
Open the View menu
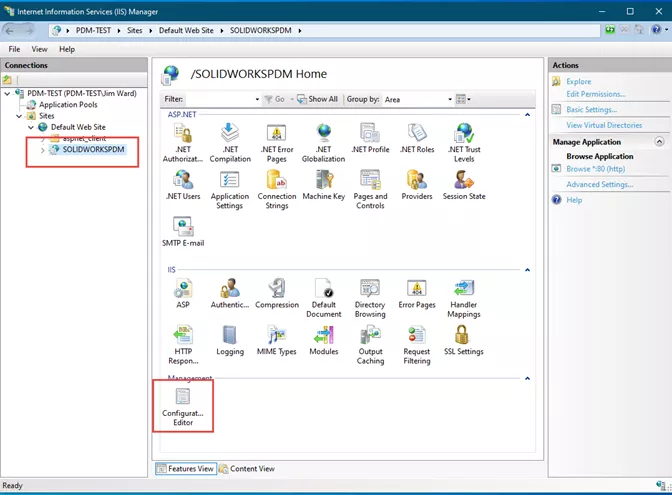(x=39, y=49)
